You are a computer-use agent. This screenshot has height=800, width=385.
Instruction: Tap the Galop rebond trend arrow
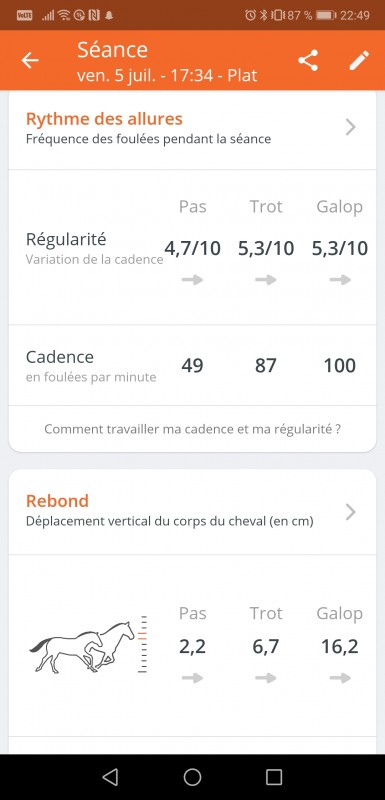[x=340, y=678]
